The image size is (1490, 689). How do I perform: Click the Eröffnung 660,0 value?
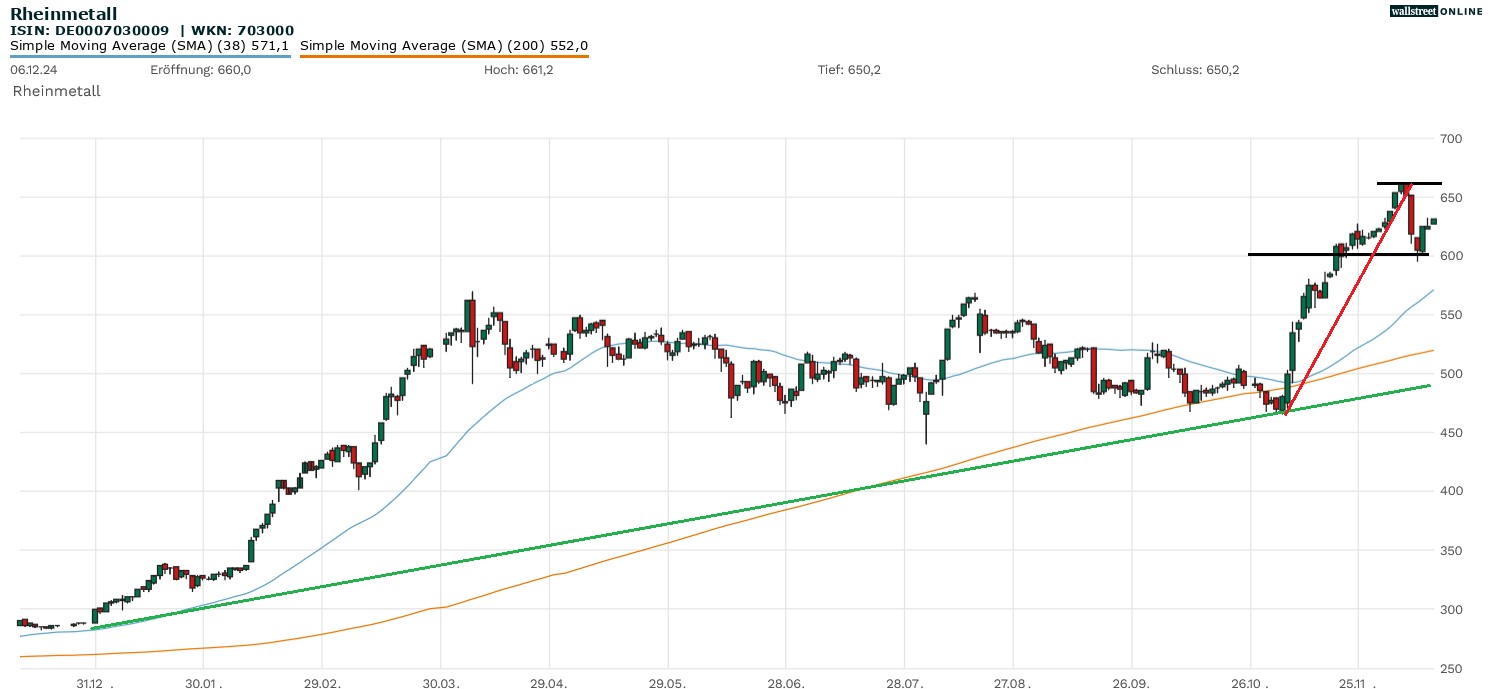click(200, 70)
